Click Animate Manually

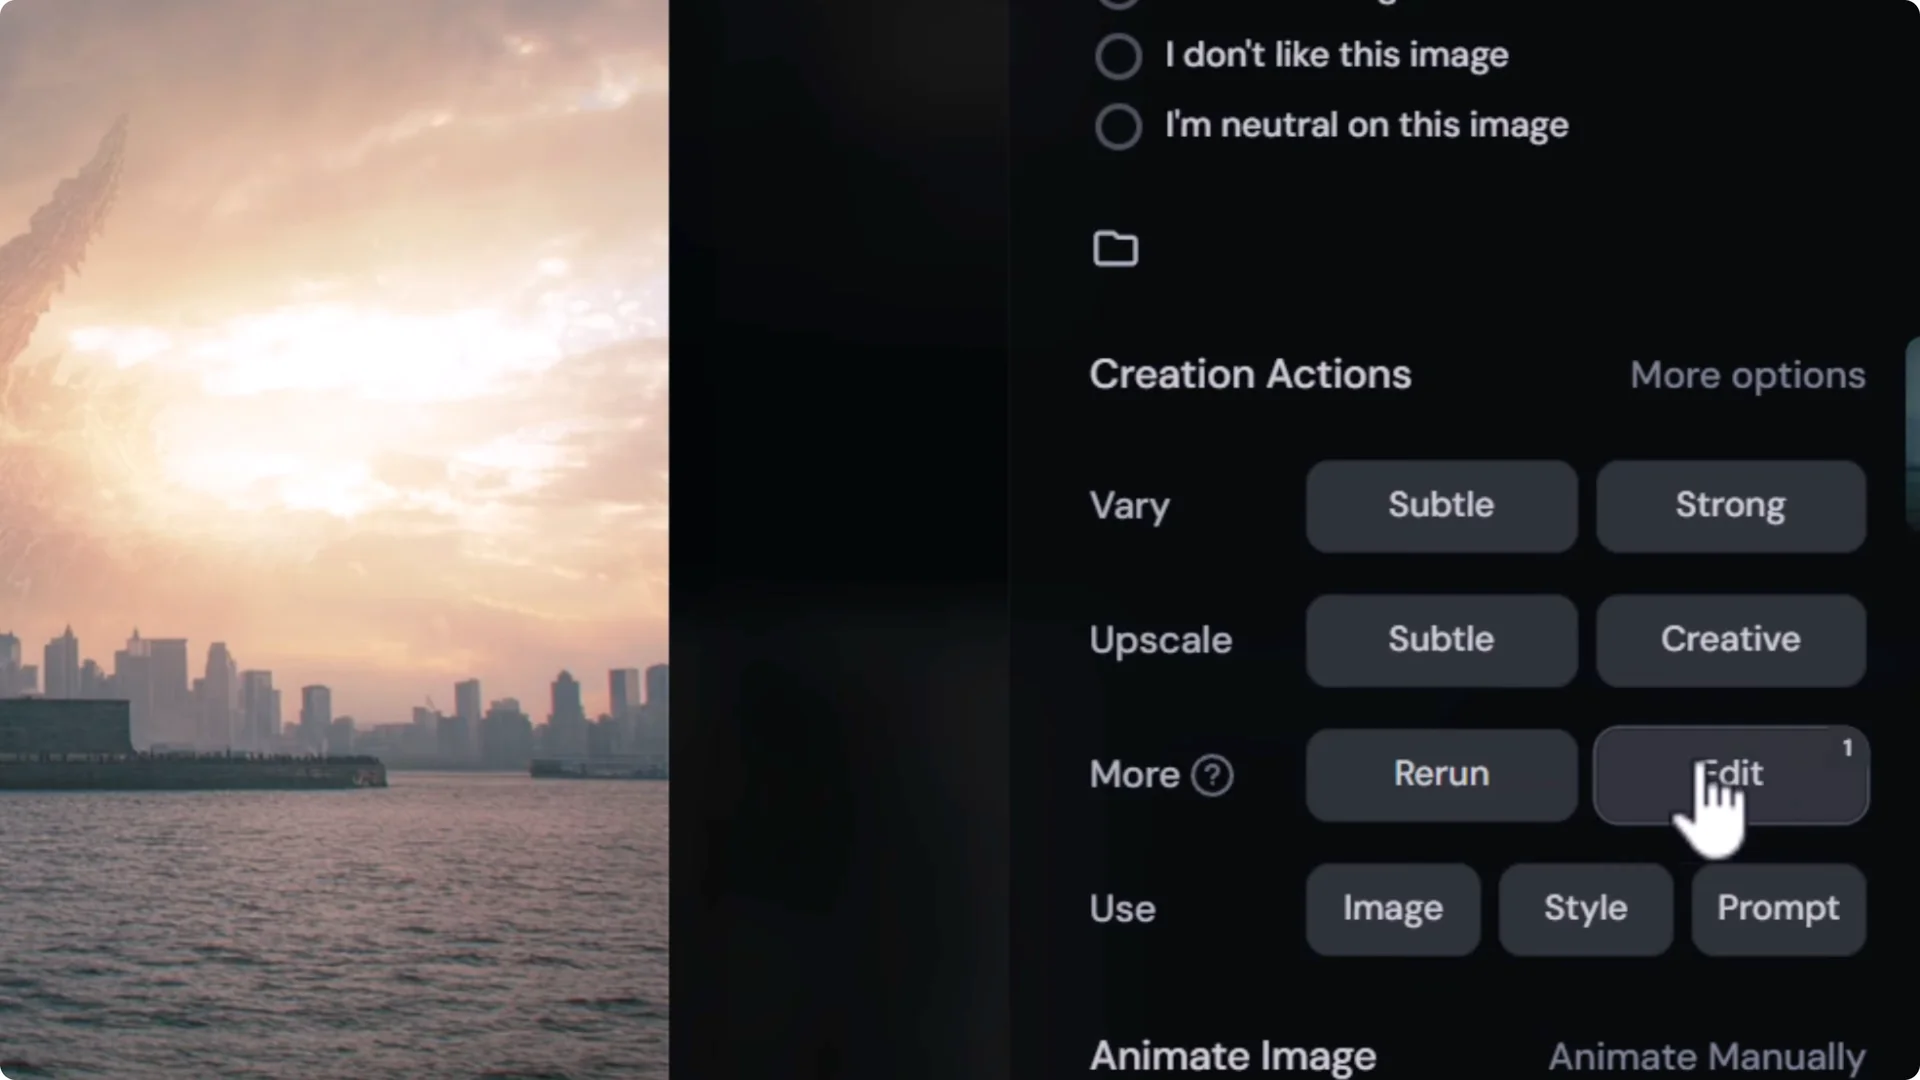[x=1704, y=1055]
